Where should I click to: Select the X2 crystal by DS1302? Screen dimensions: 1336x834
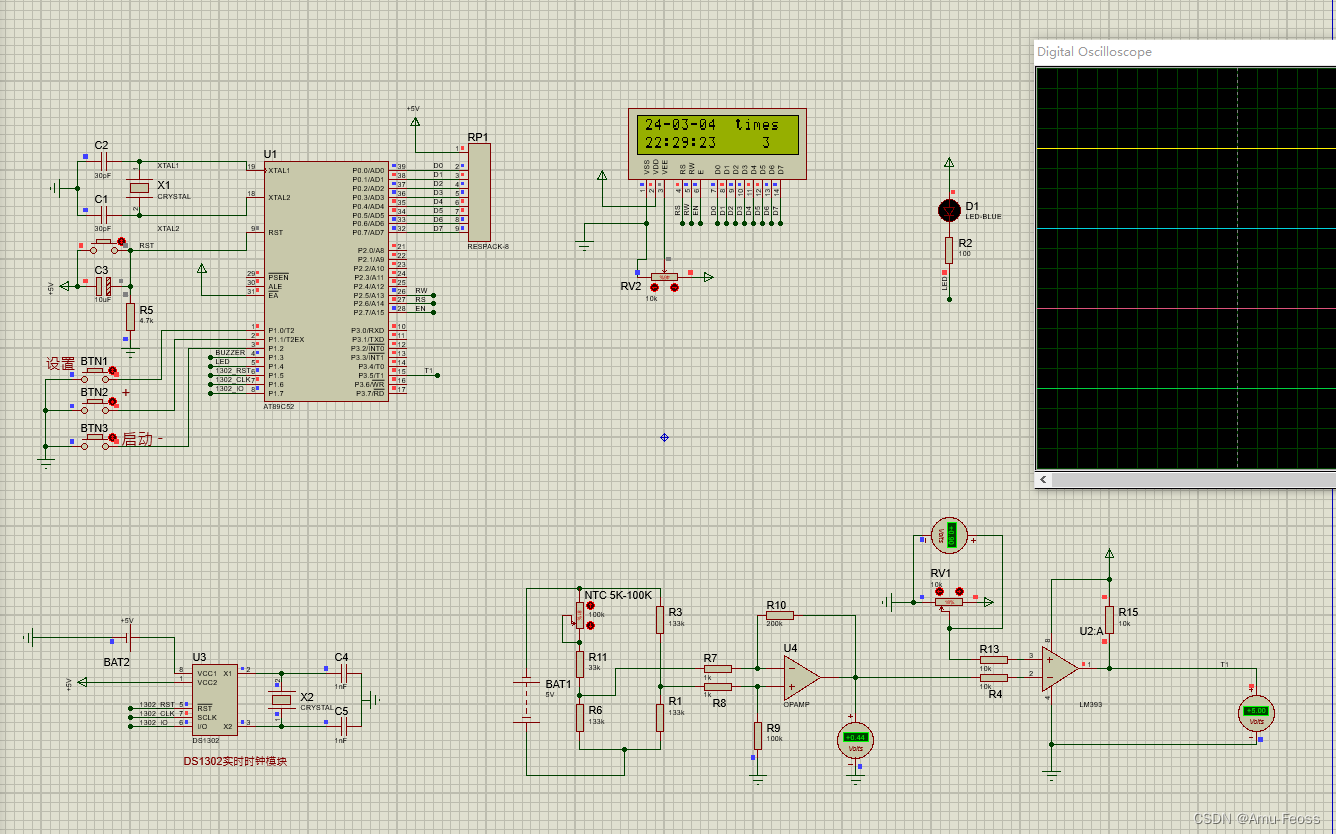point(282,699)
